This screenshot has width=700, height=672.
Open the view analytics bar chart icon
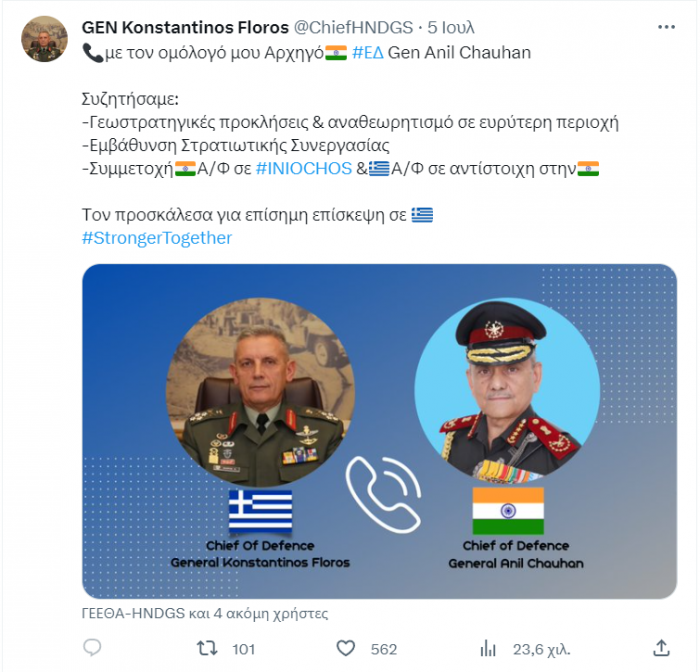(488, 648)
